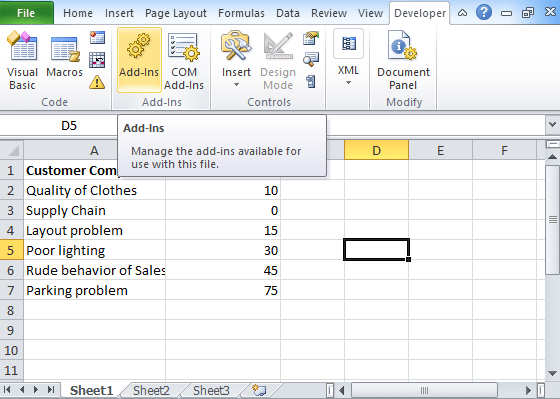
Task: Click the vertical split box above scrollbar
Action: [x=552, y=144]
